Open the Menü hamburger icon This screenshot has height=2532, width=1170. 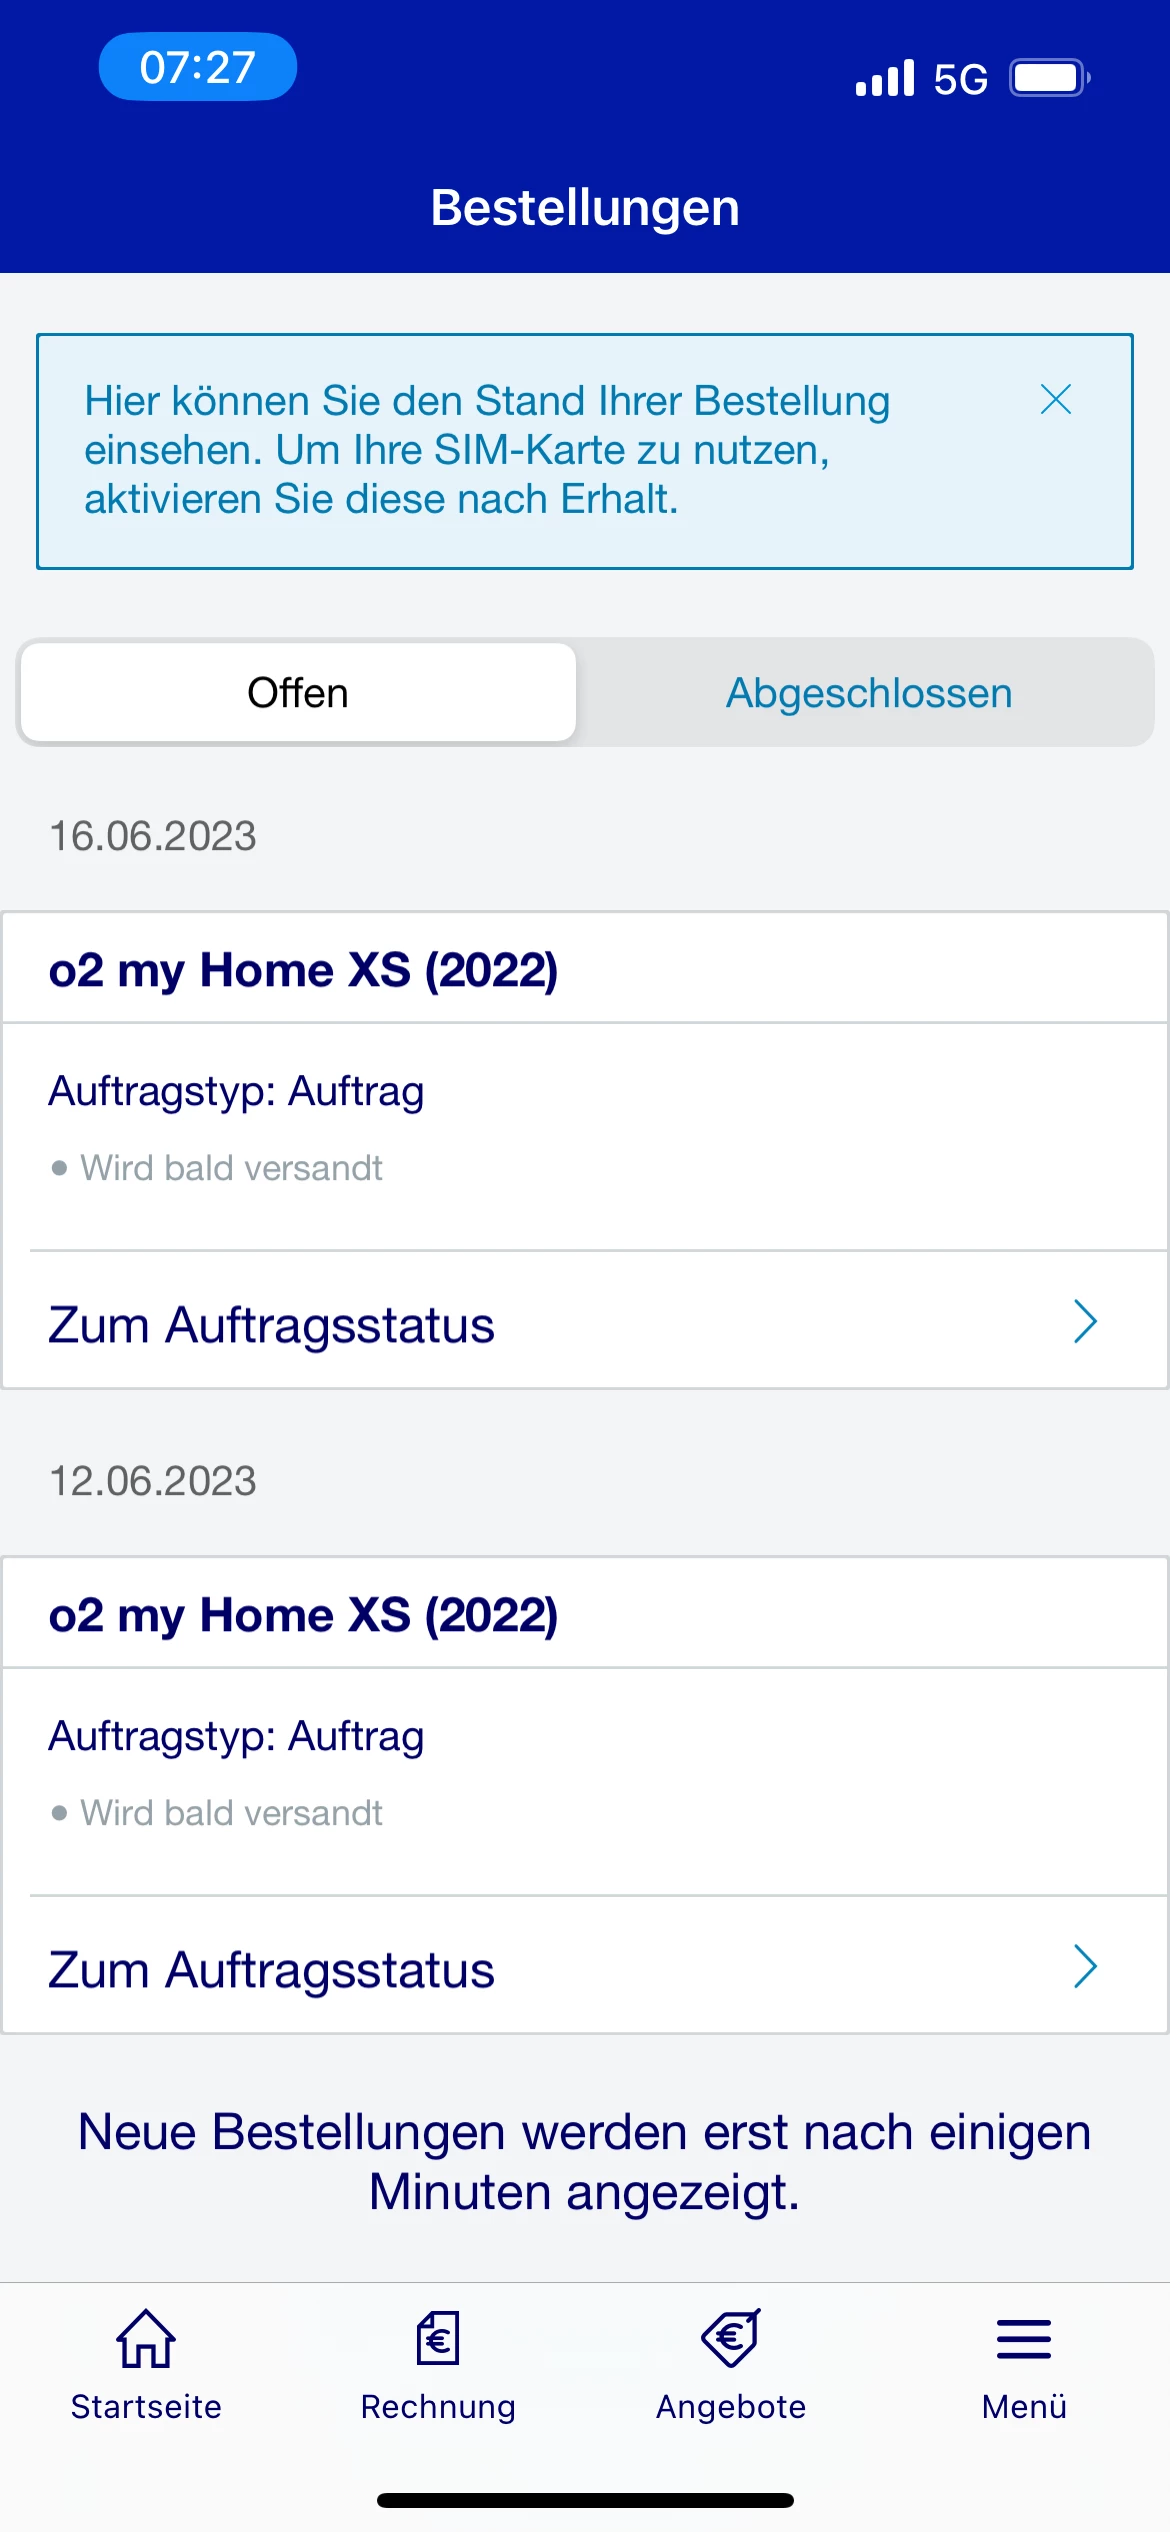point(1023,2340)
